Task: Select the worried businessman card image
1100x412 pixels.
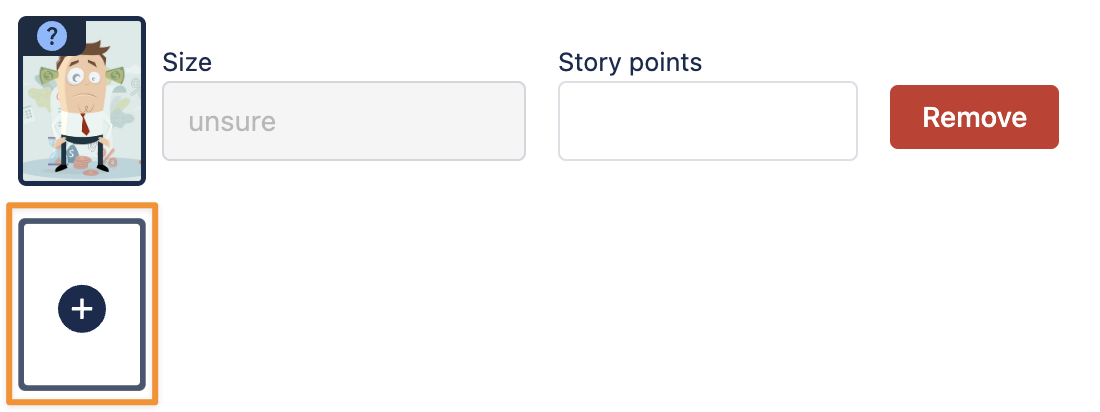Action: coord(82,110)
